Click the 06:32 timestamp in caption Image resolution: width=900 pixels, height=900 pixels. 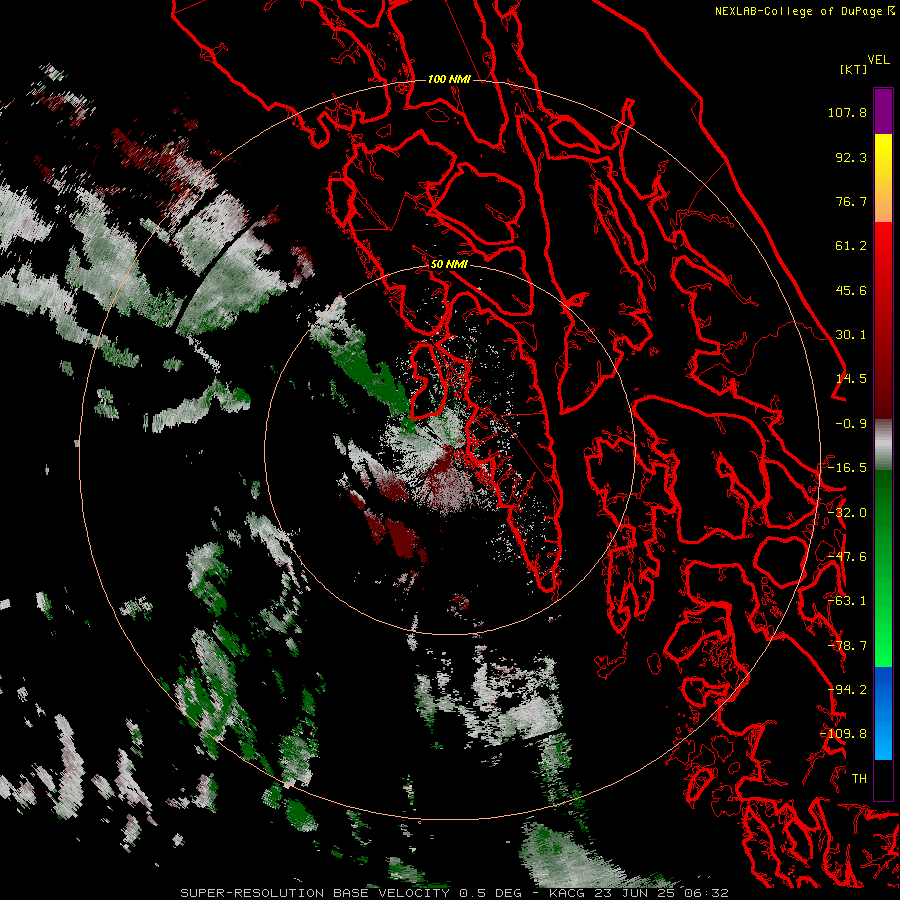point(709,893)
